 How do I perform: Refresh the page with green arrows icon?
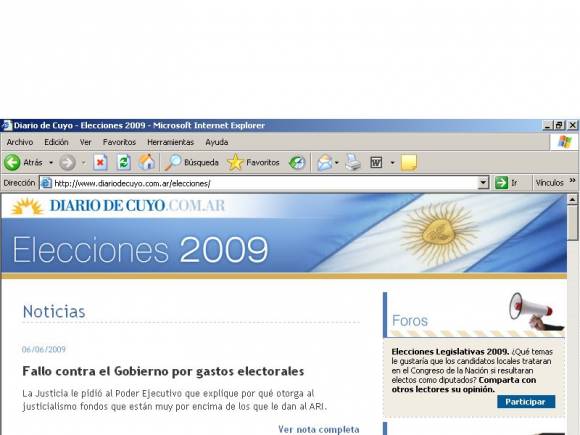coord(124,162)
